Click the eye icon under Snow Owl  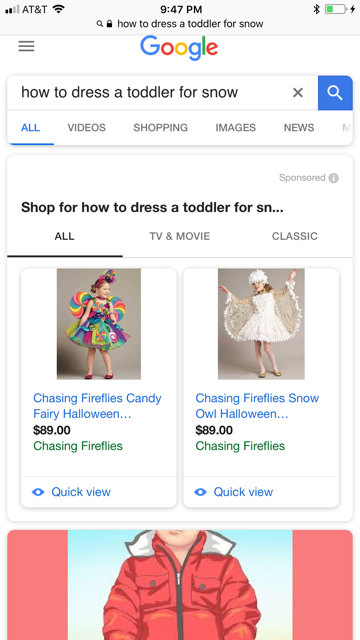(200, 492)
